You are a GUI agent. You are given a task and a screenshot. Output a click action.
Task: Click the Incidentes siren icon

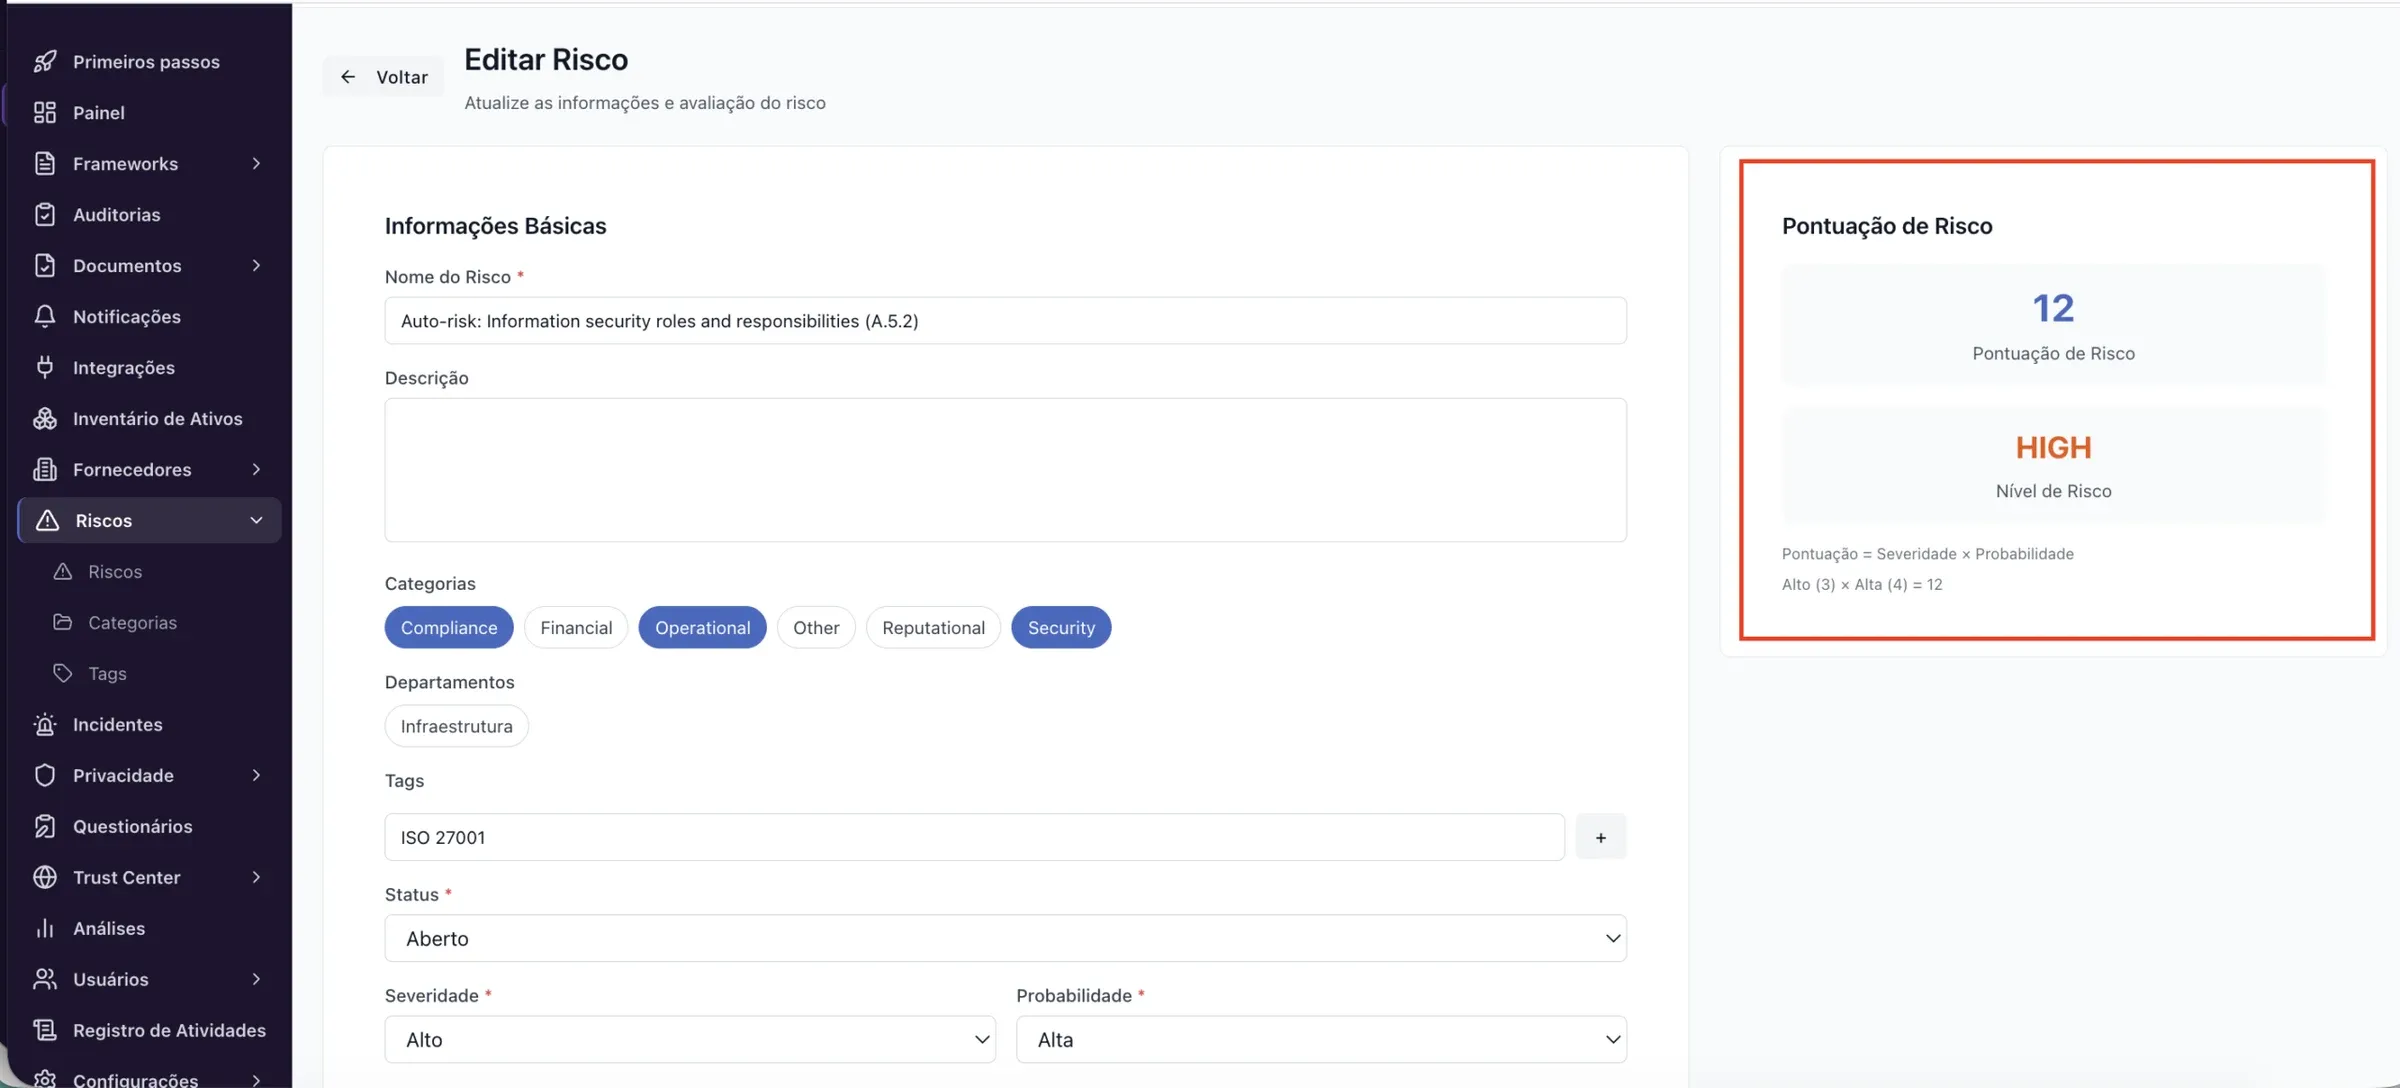coord(45,725)
